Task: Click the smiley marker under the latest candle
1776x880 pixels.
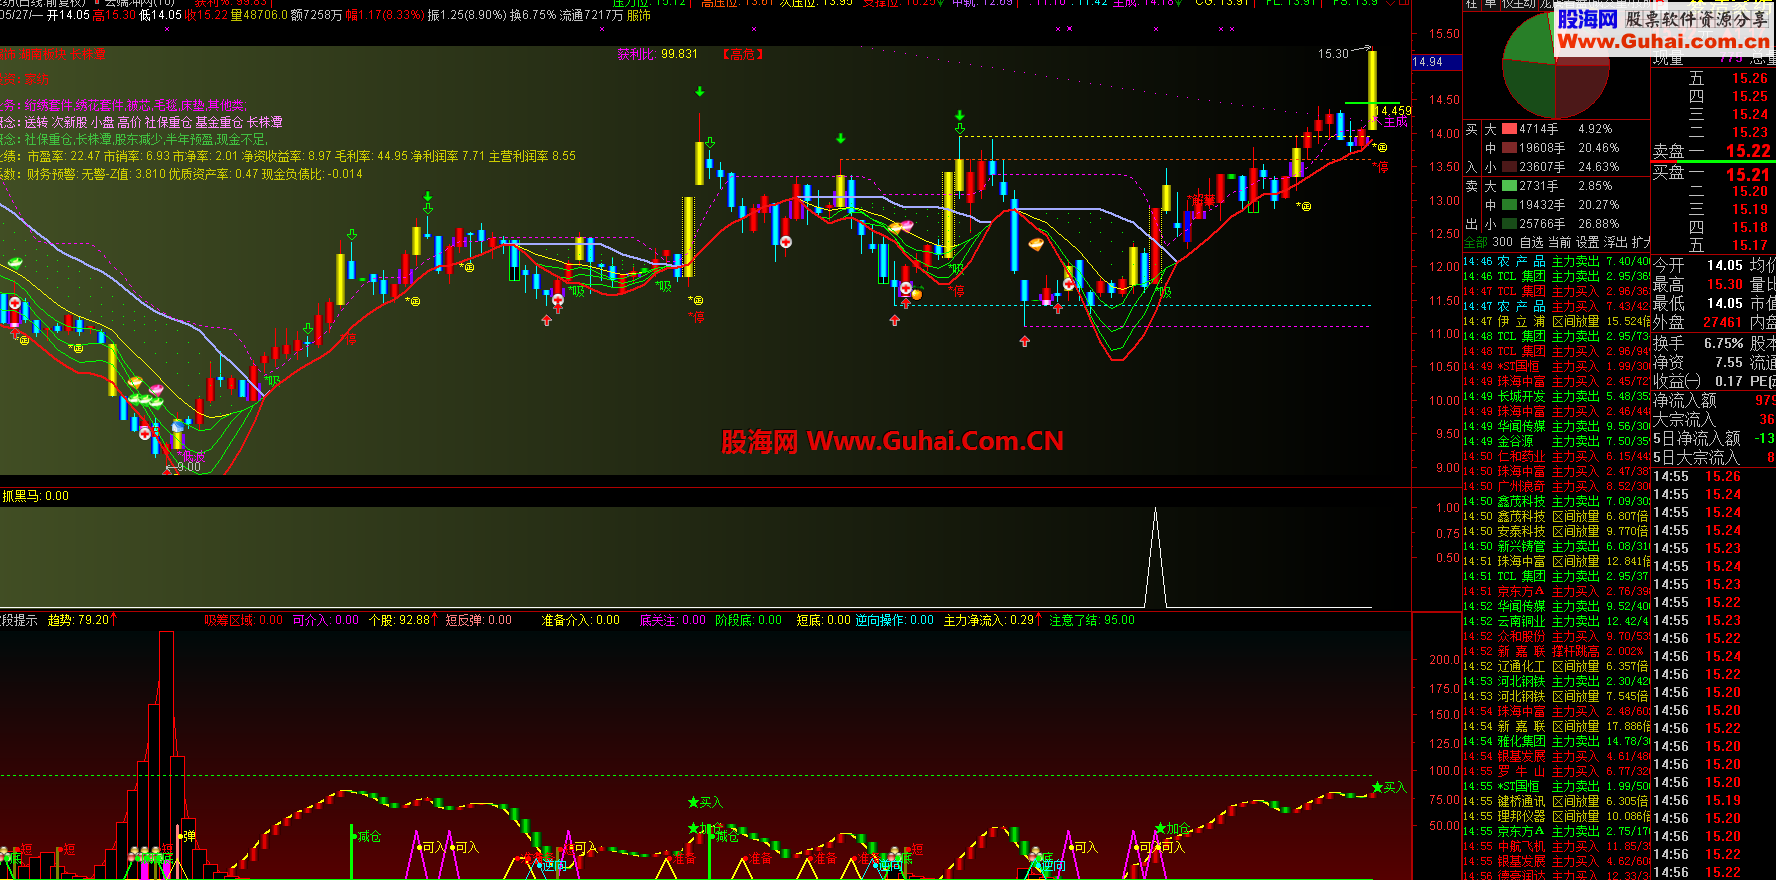Action: (x=1381, y=148)
